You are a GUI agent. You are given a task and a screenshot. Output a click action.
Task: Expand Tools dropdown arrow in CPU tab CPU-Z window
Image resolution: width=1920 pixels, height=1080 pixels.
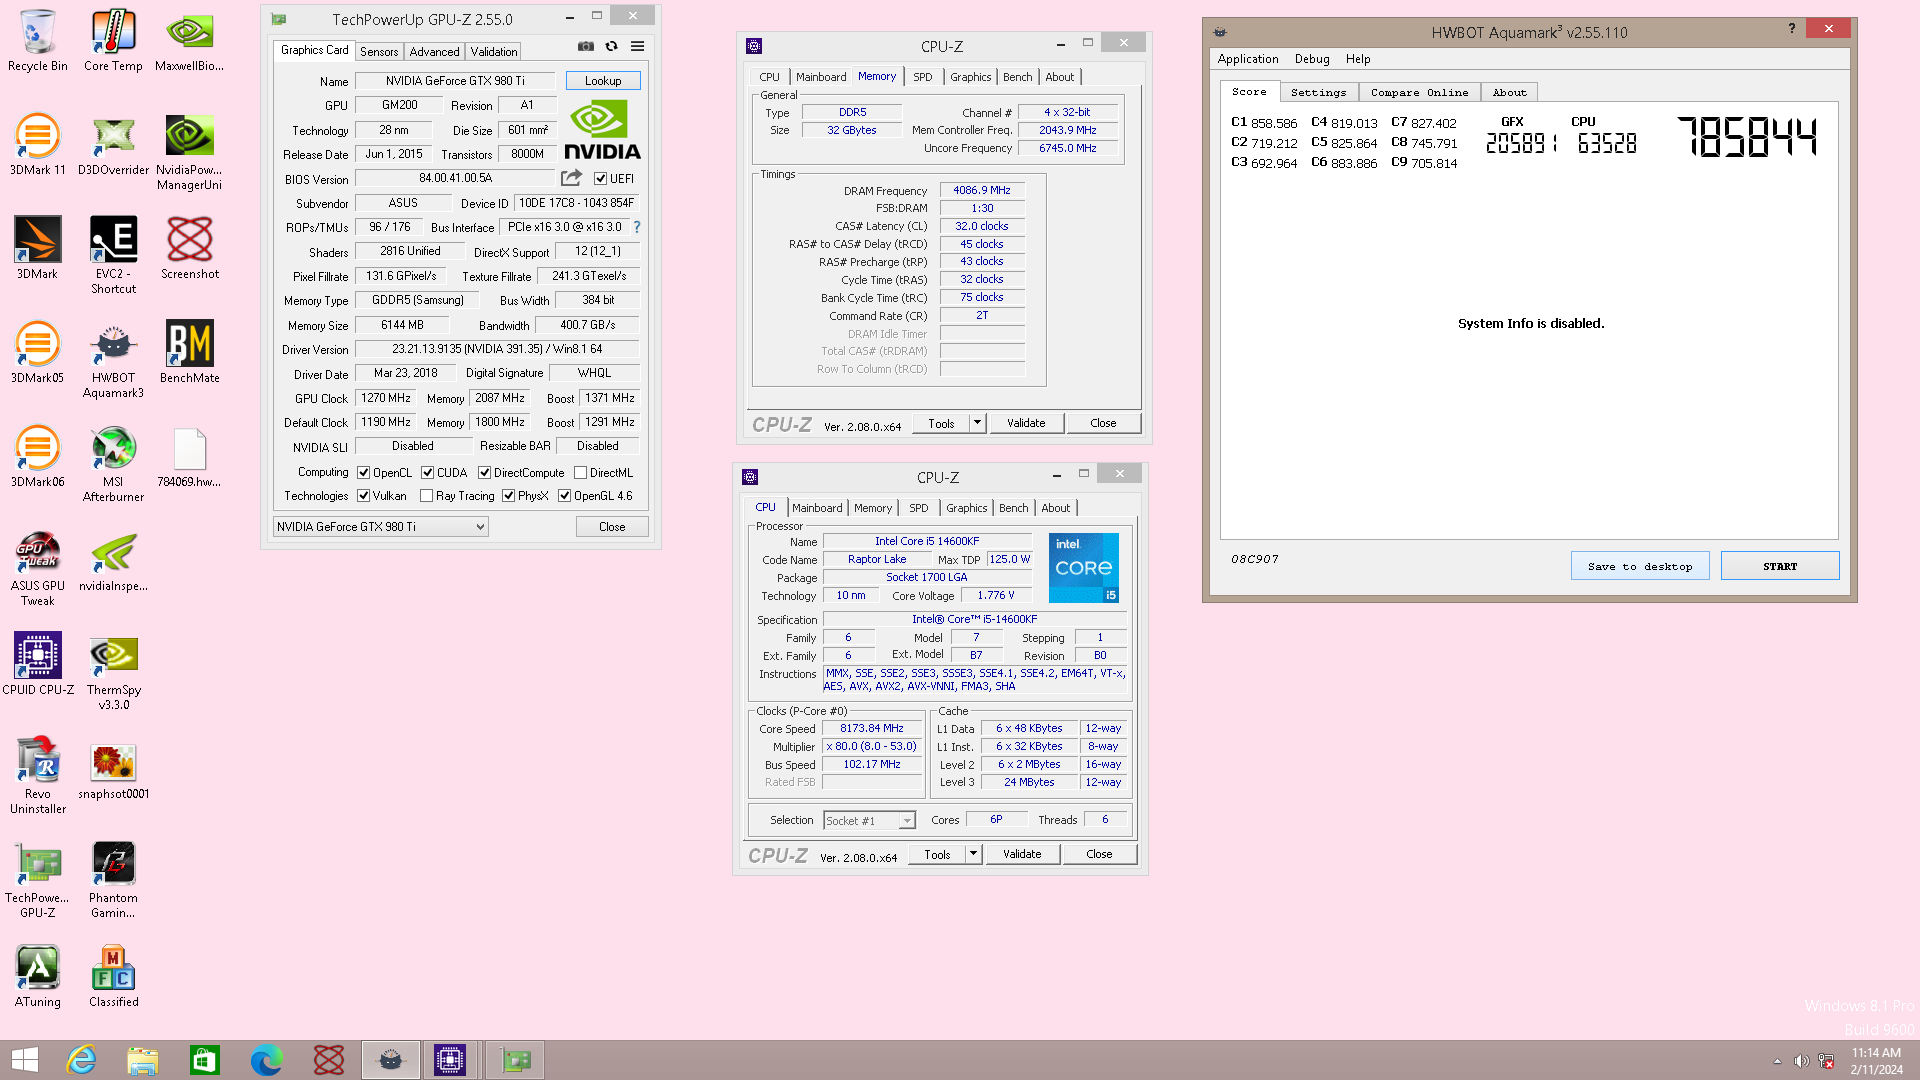973,854
